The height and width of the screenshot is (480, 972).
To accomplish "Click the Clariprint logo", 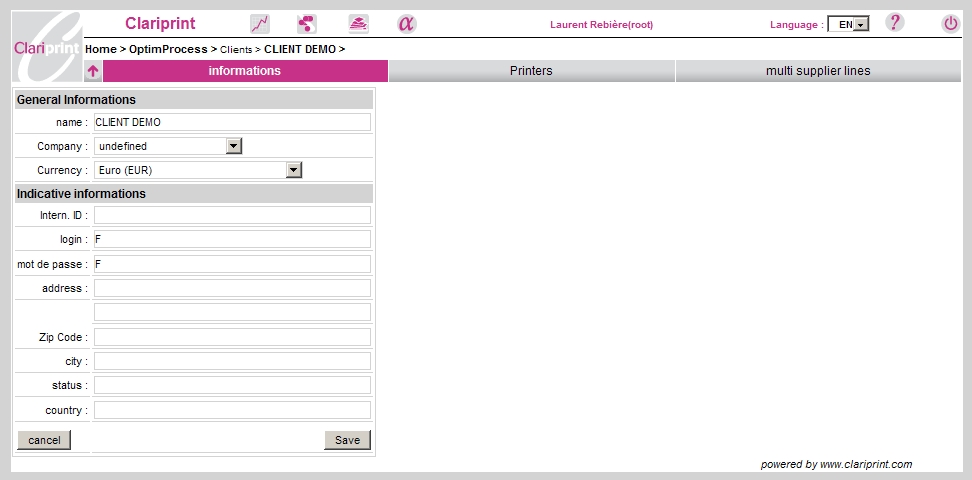I will [x=46, y=47].
